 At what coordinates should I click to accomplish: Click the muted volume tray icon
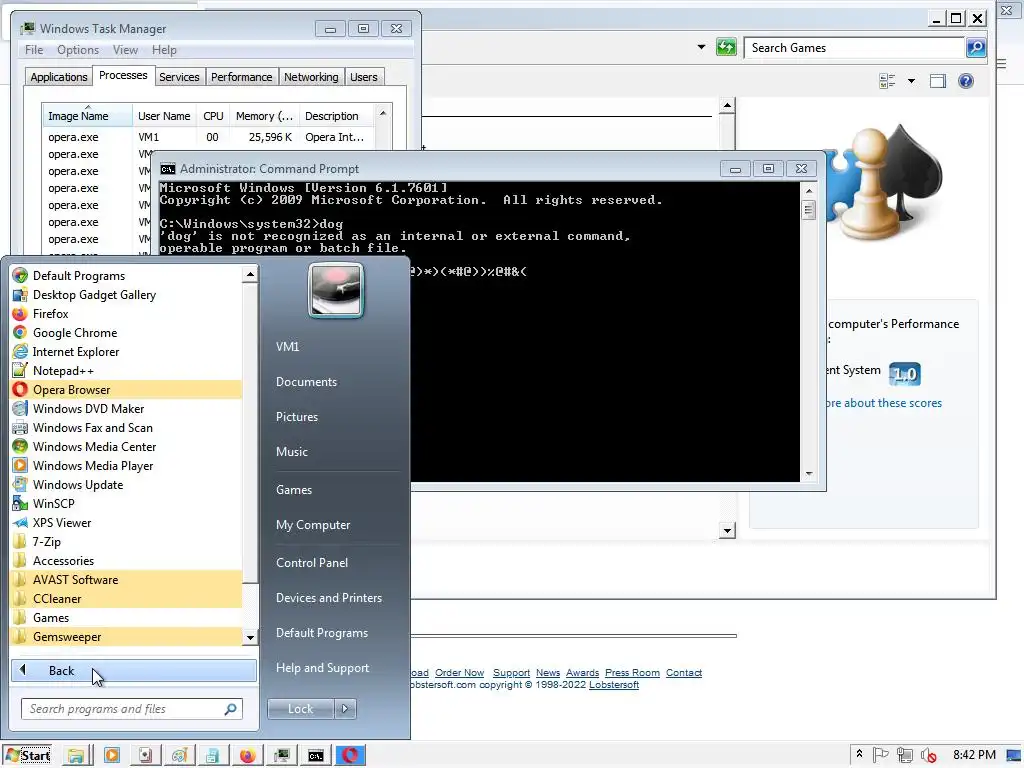(x=928, y=755)
